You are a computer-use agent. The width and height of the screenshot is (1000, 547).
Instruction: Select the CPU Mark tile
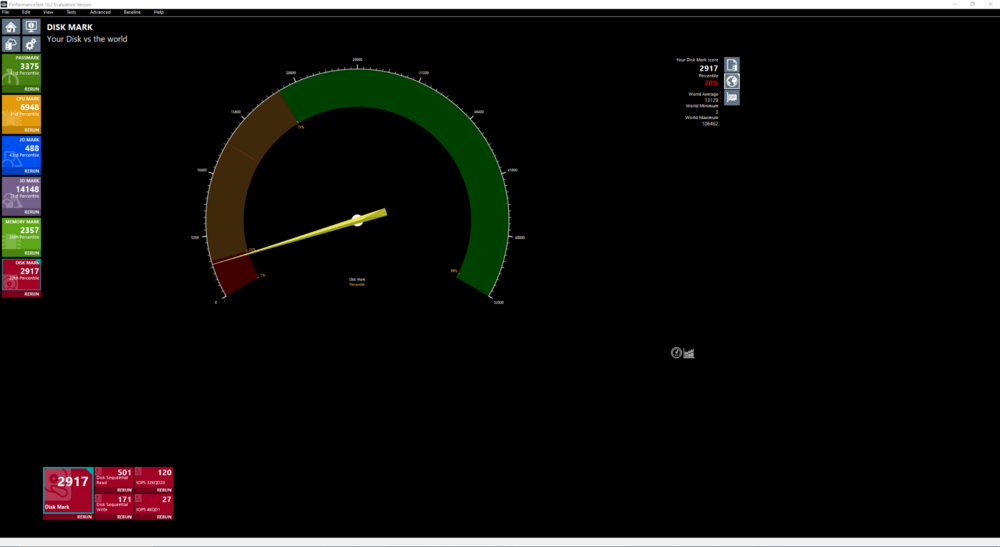(21, 110)
